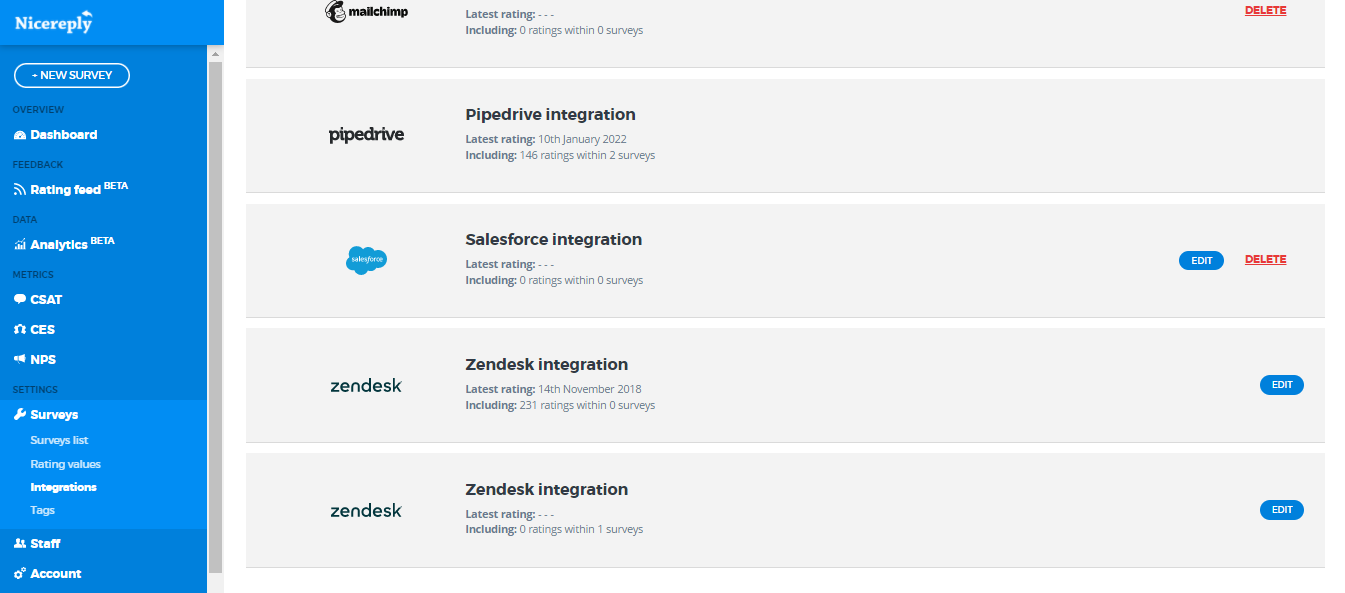The height and width of the screenshot is (593, 1345).
Task: Open the Surveys list submenu item
Action: click(x=59, y=440)
